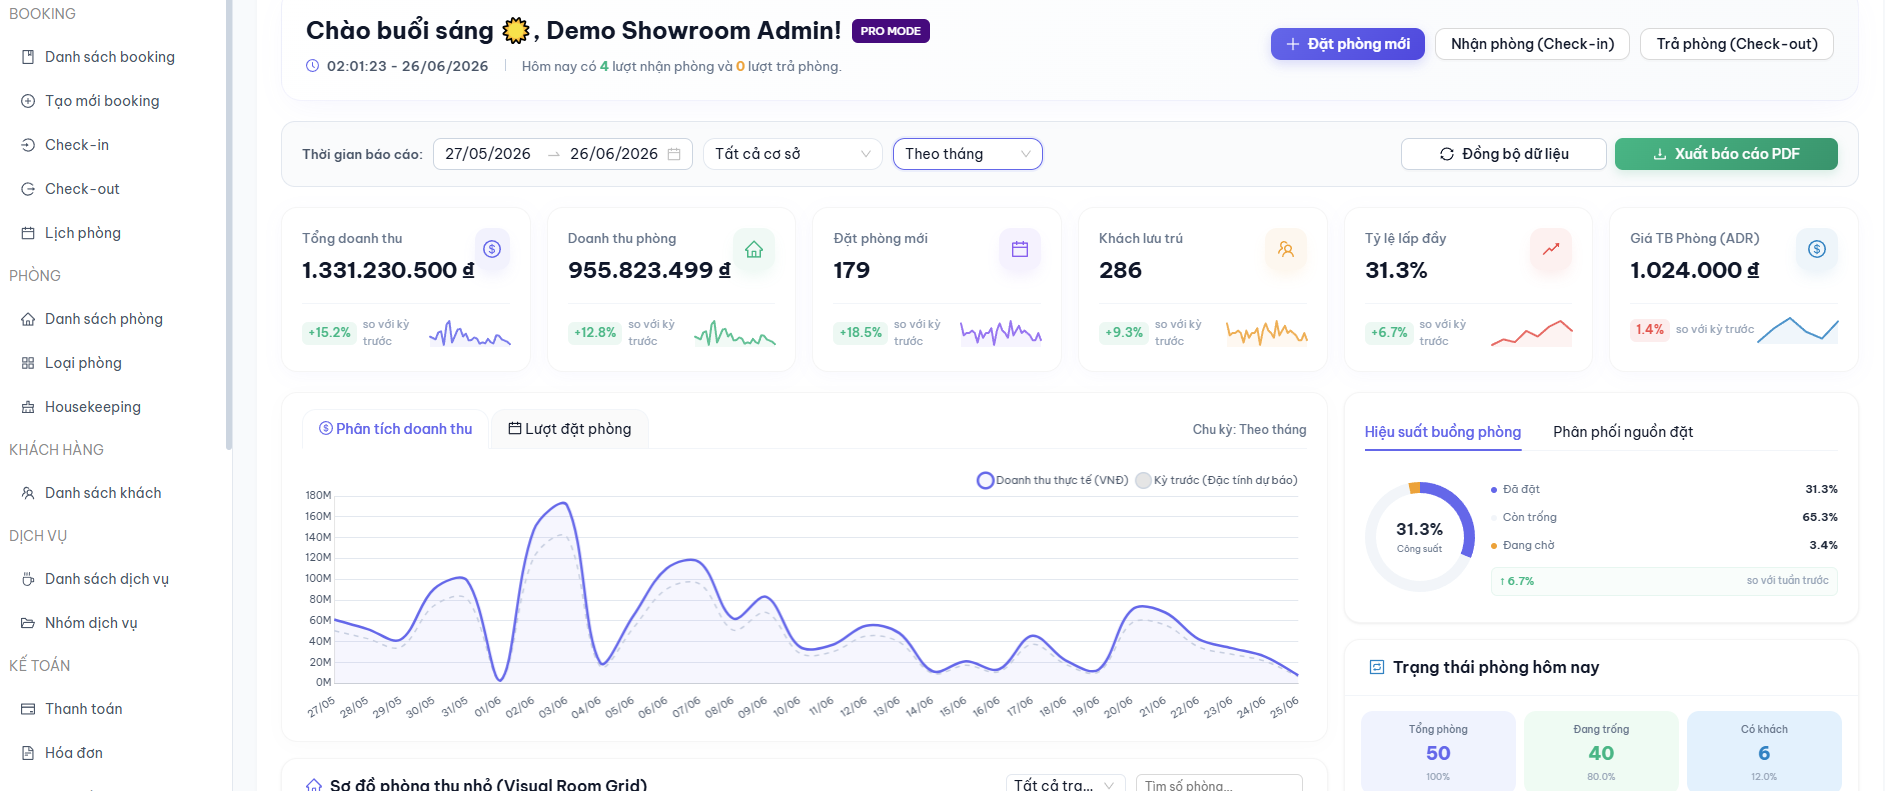This screenshot has height=791, width=1885.
Task: Click the Doanh thu phòng house icon
Action: point(754,249)
